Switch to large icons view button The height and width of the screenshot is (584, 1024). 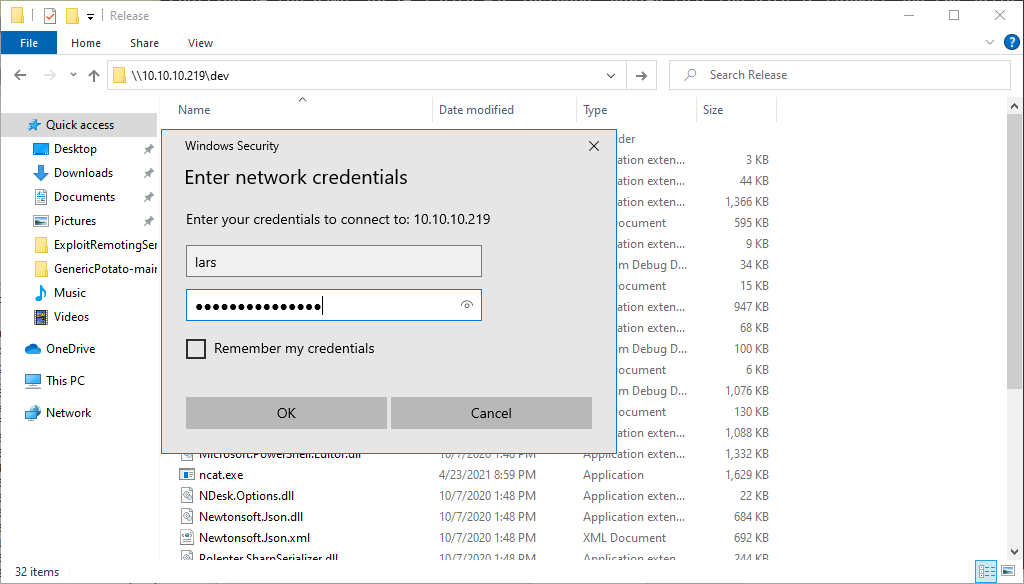point(1008,572)
